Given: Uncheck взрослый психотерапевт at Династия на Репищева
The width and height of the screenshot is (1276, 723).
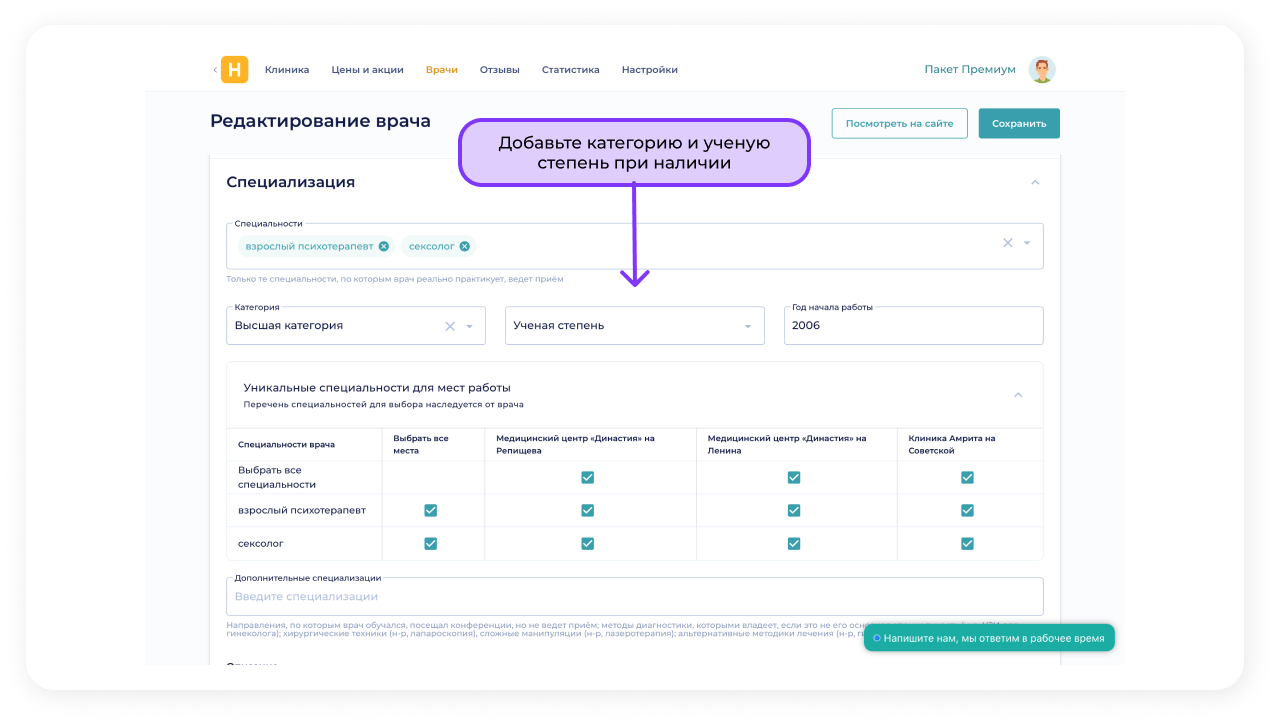Looking at the screenshot, I should [x=588, y=510].
